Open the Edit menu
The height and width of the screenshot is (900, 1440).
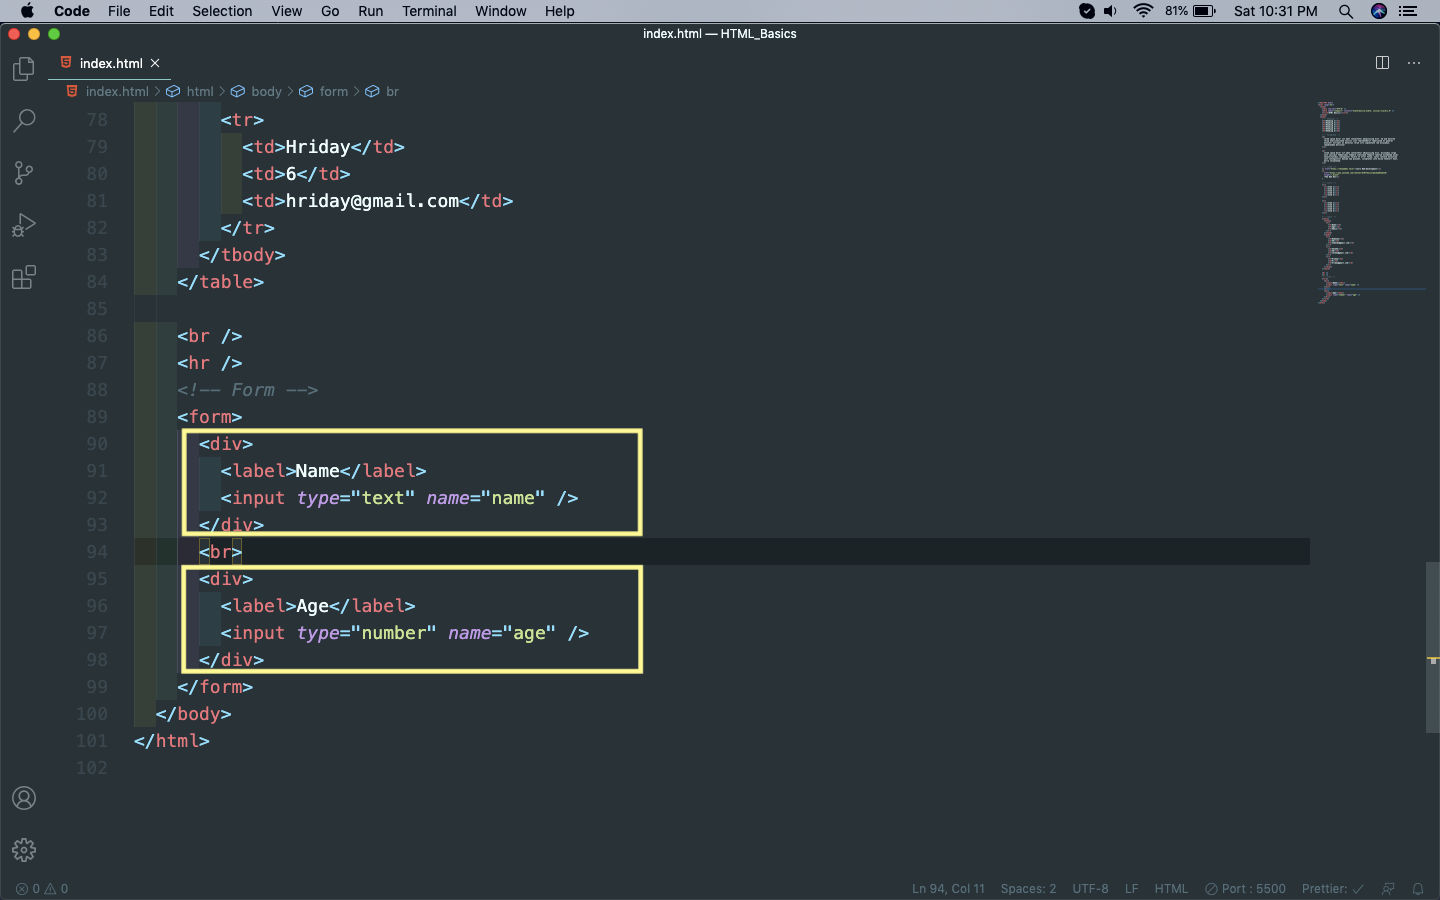click(161, 11)
